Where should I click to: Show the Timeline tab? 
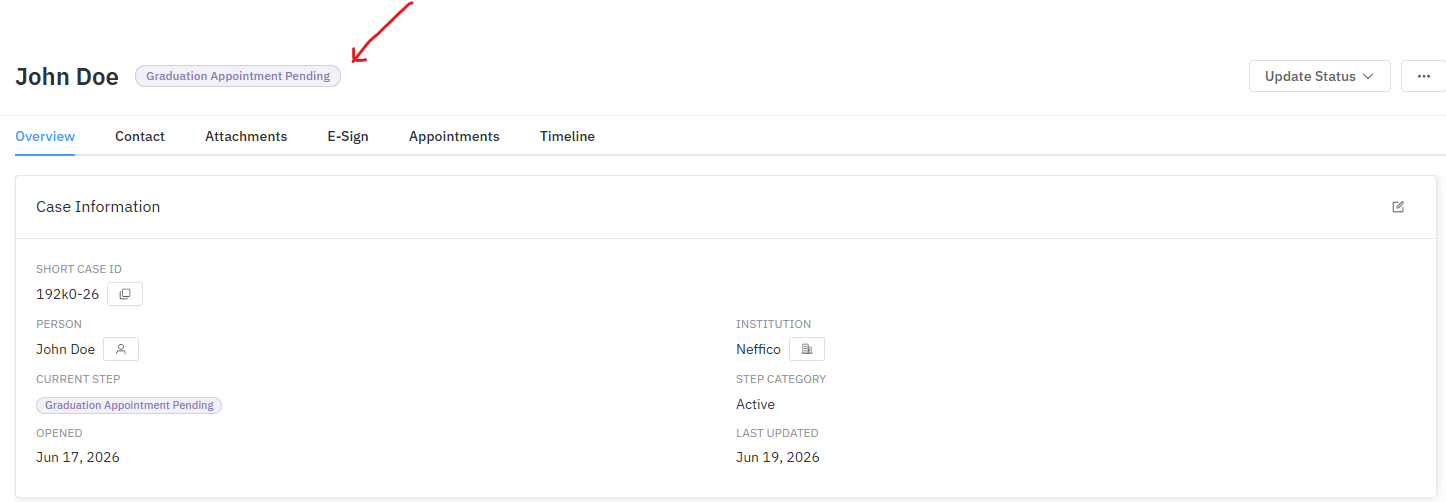click(x=567, y=136)
